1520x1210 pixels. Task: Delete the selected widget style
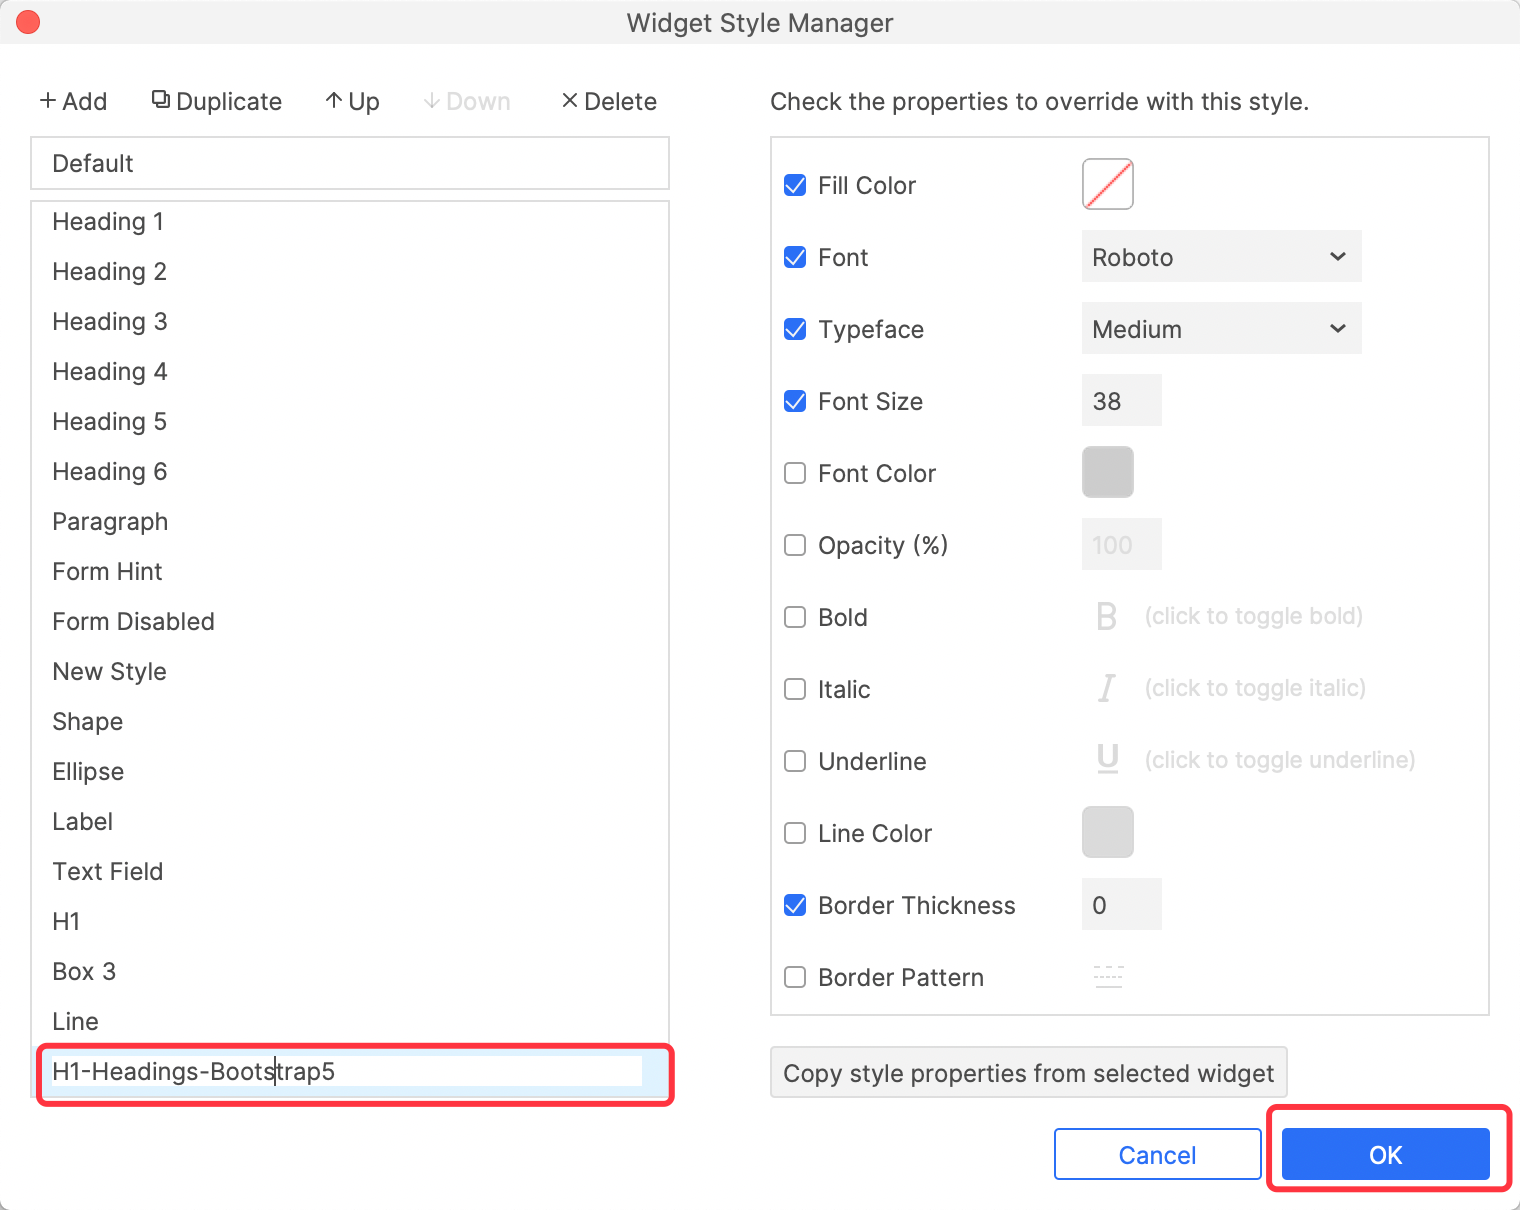[609, 101]
